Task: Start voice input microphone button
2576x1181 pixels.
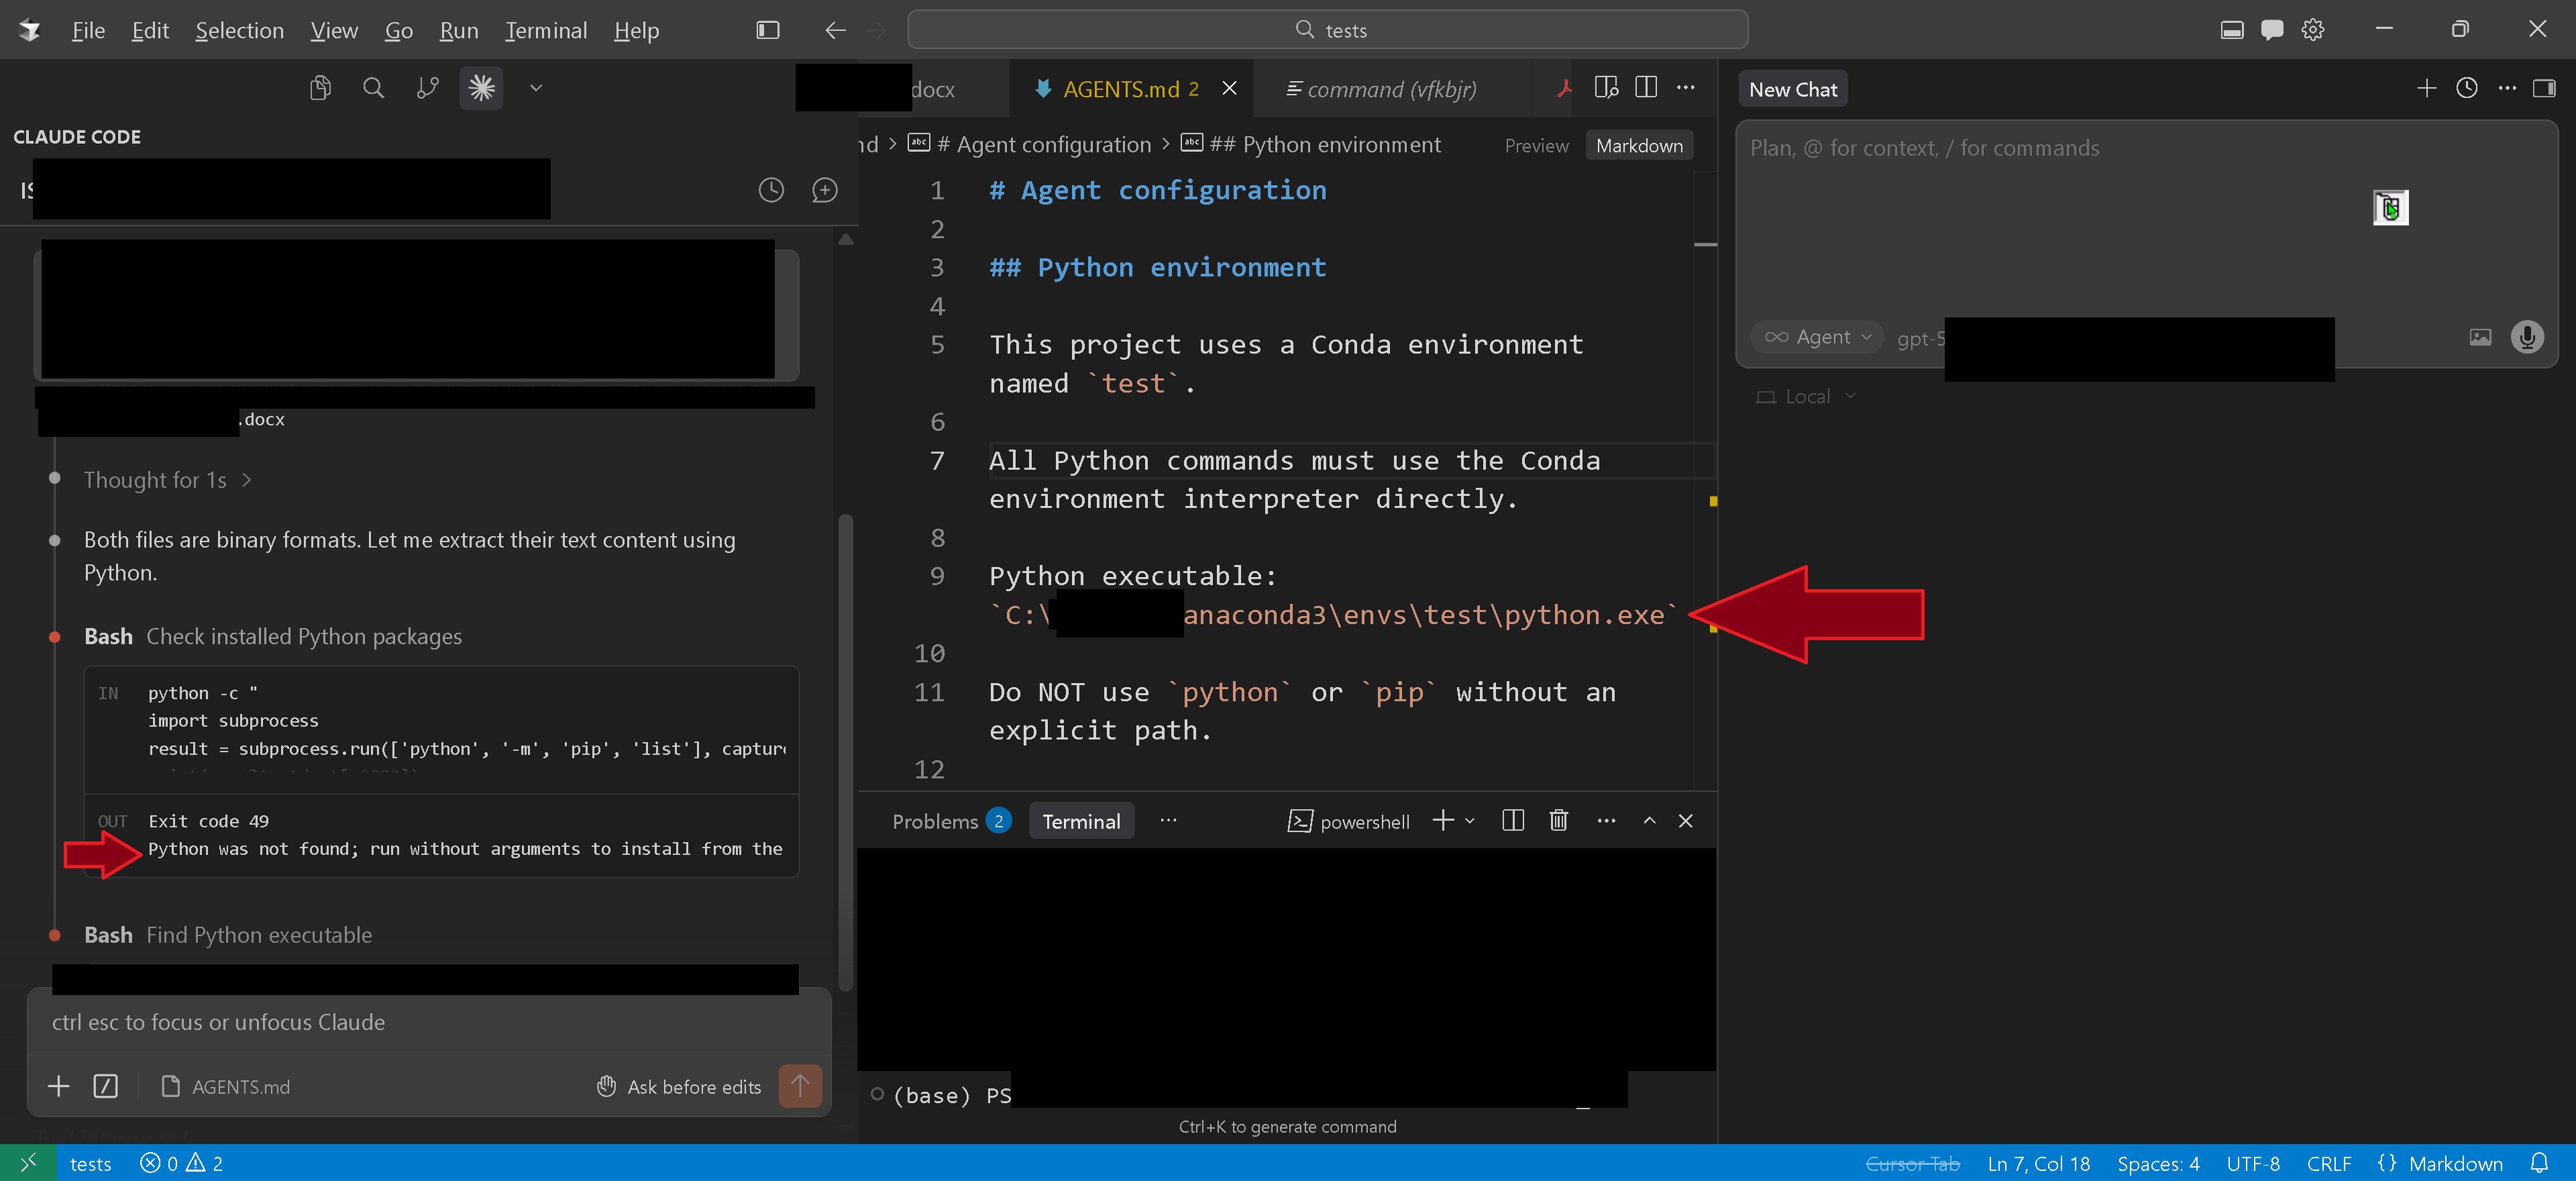Action: (2527, 337)
